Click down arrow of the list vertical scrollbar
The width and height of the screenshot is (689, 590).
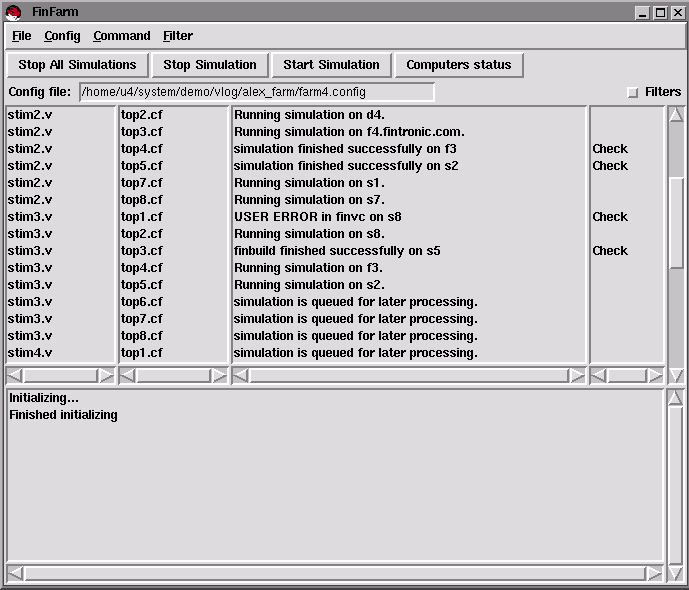676,376
